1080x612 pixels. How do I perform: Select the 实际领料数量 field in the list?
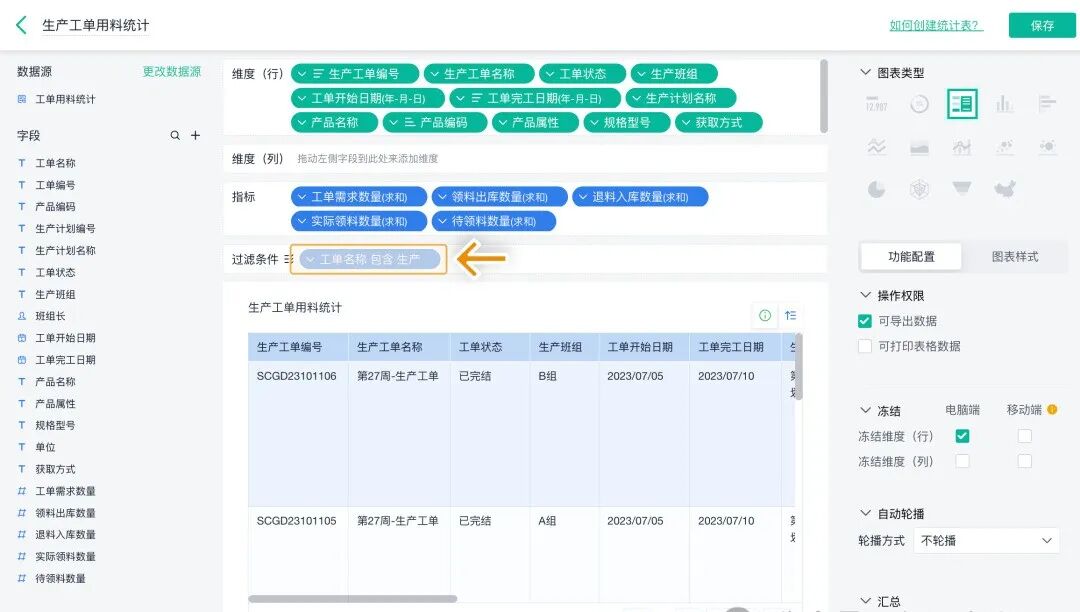point(65,556)
